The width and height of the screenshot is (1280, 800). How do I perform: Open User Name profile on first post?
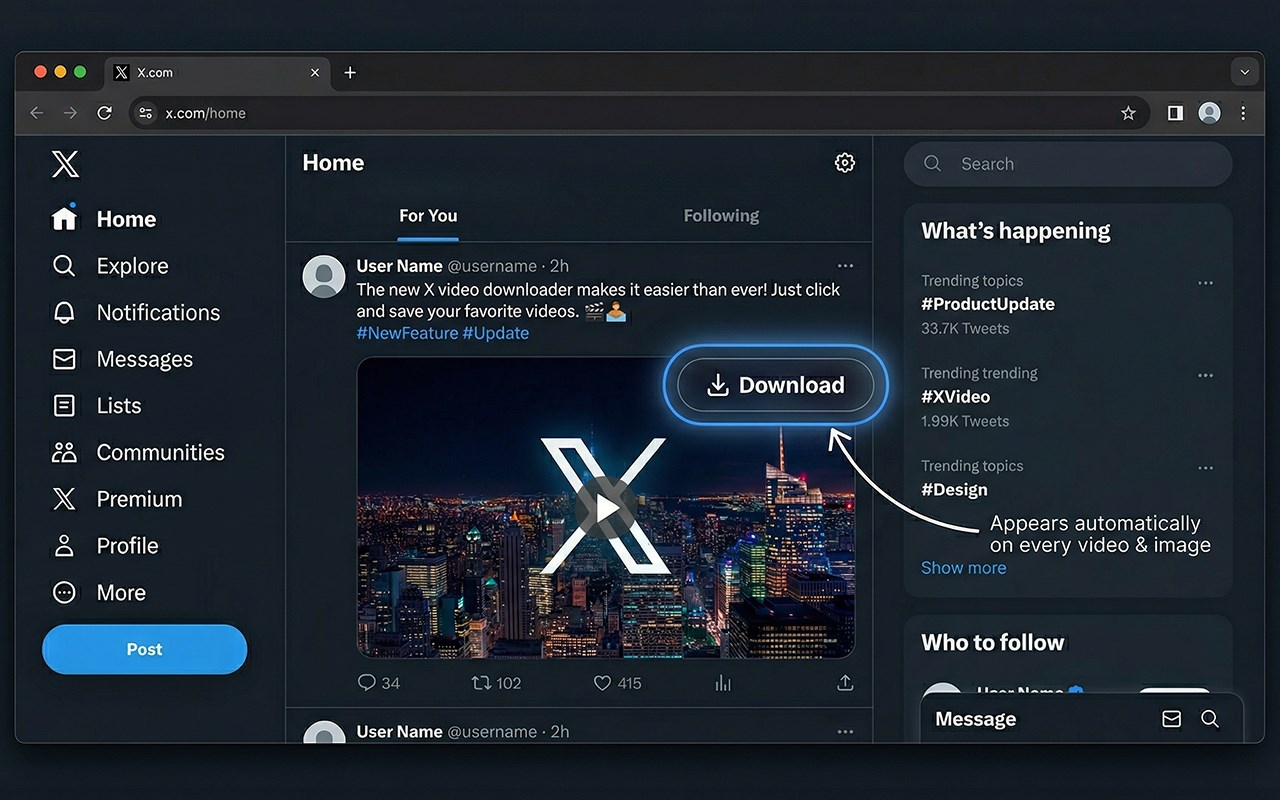point(400,266)
